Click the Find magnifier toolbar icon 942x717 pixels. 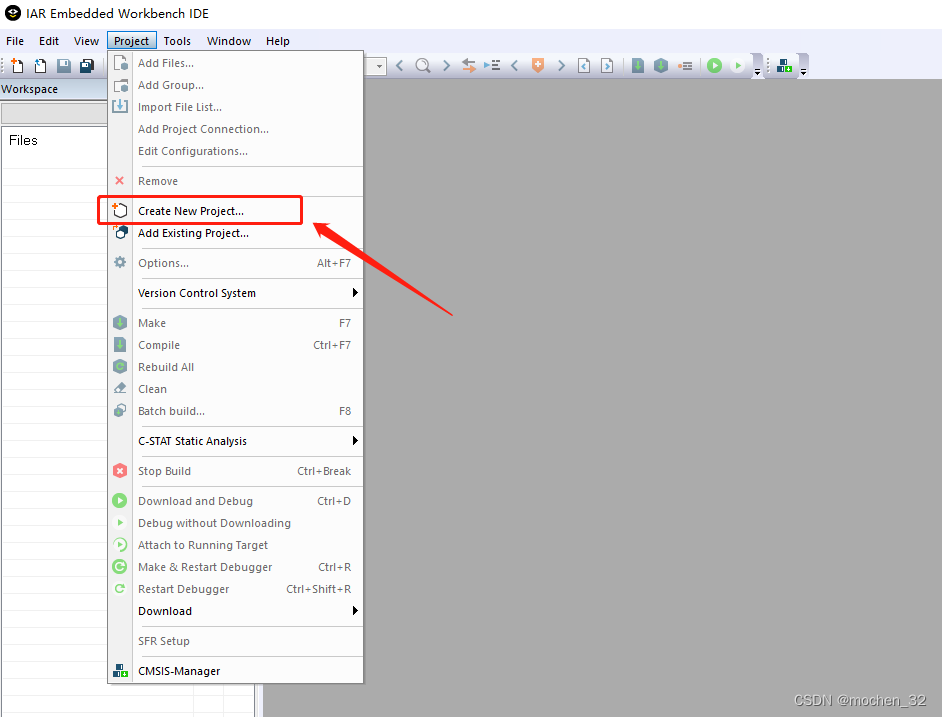[423, 66]
